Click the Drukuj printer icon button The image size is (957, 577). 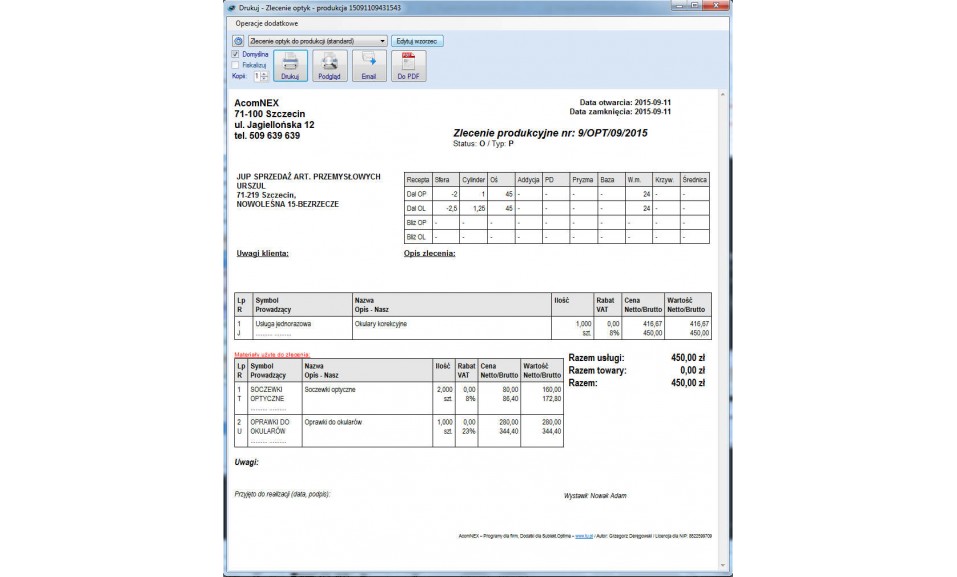[x=290, y=65]
